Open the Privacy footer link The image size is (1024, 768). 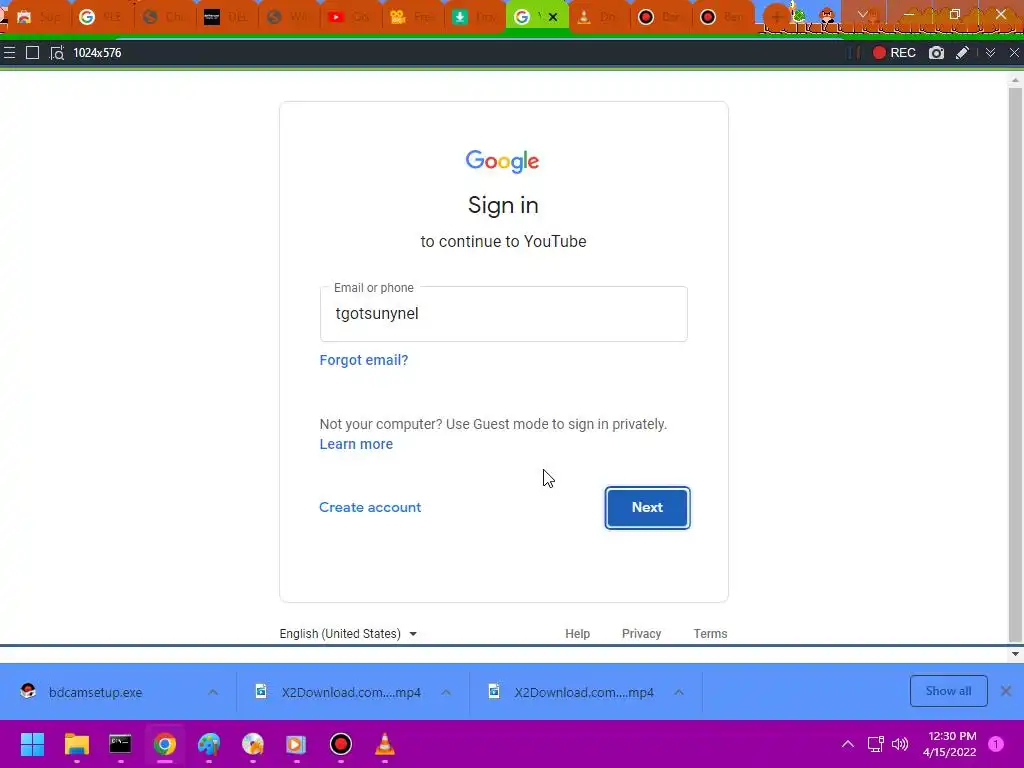pos(641,633)
